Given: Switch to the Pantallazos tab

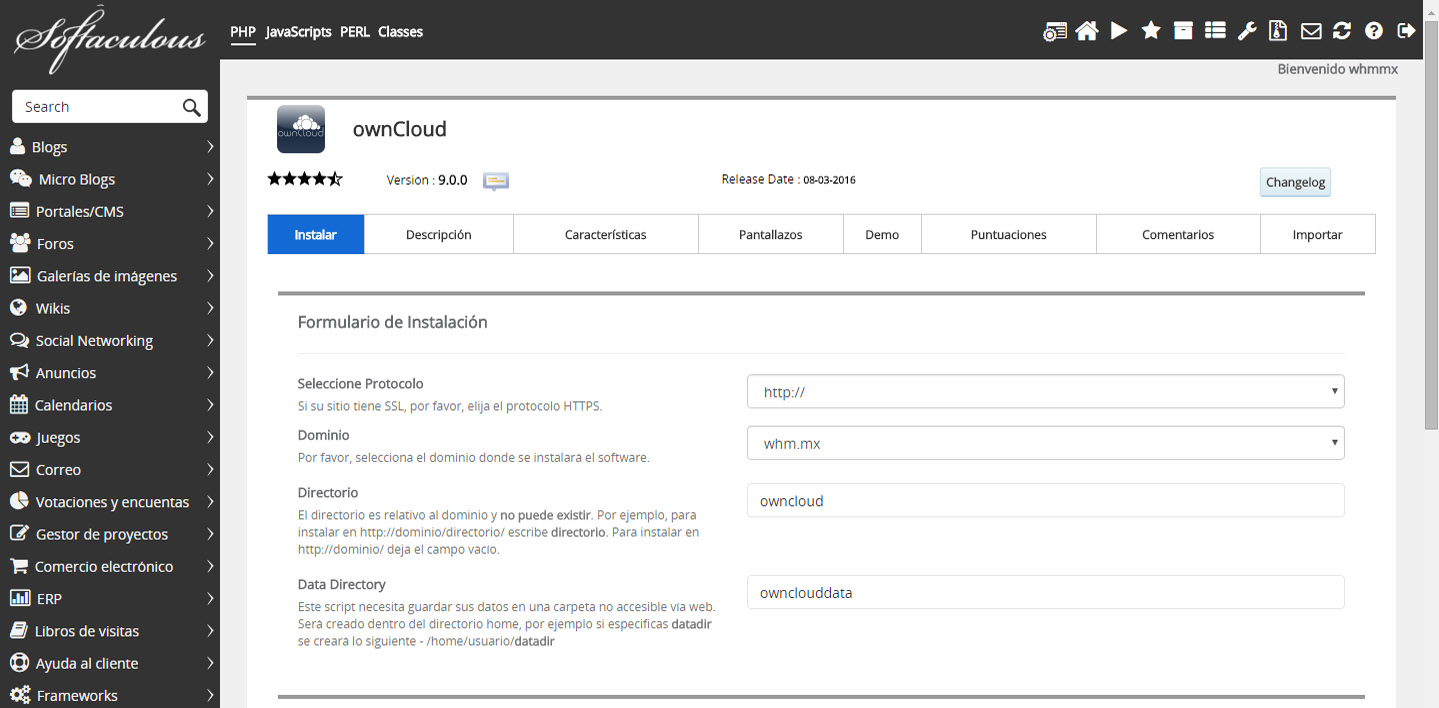Looking at the screenshot, I should tap(770, 235).
